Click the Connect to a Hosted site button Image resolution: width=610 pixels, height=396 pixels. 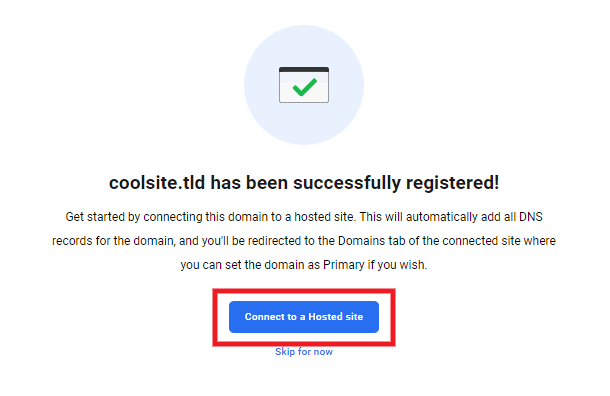[303, 317]
